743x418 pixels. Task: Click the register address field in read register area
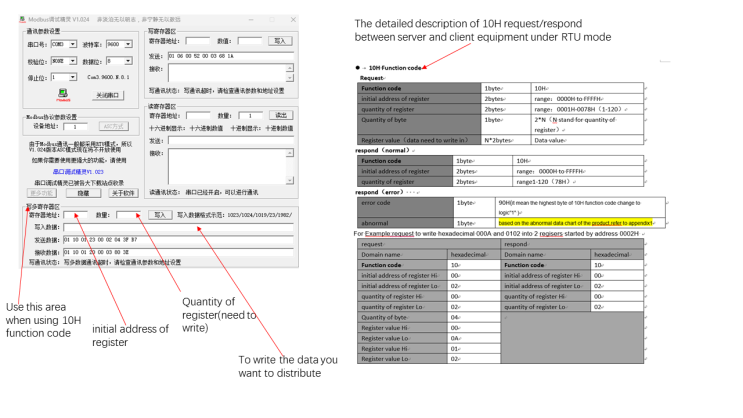198,116
